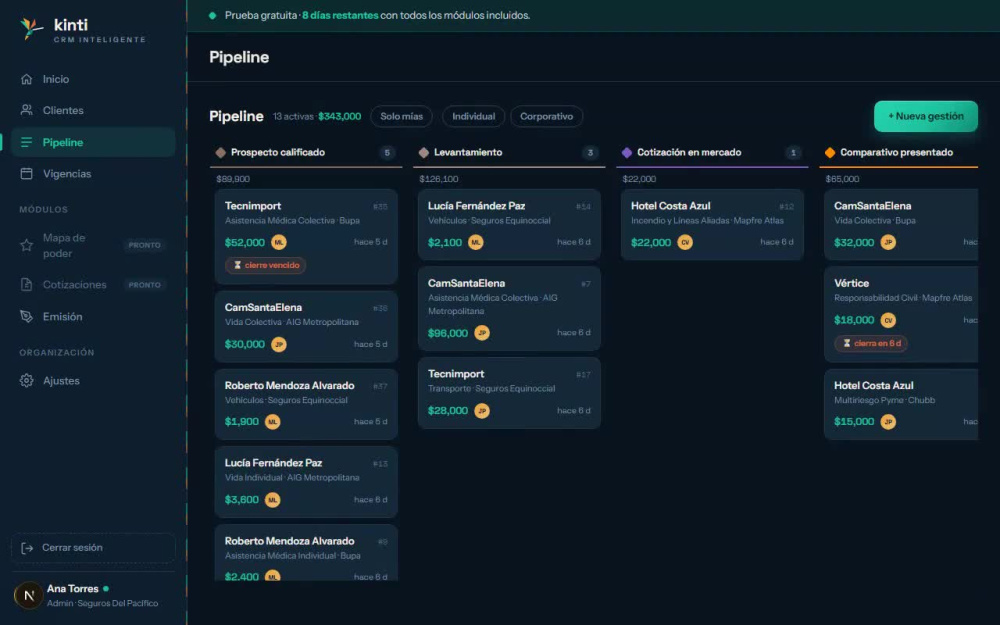Click Tecnimport Transporte card title
The height and width of the screenshot is (625, 1000).
coord(456,374)
